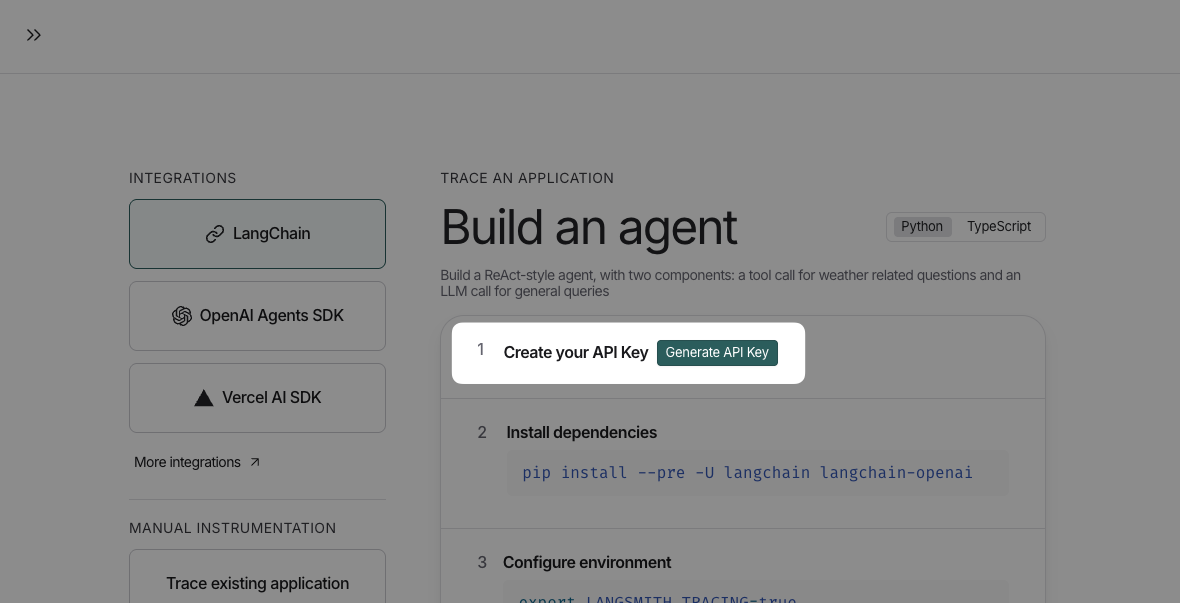Click the MANUAL INSTRUMENTATION section label
The image size is (1180, 603).
pos(233,528)
